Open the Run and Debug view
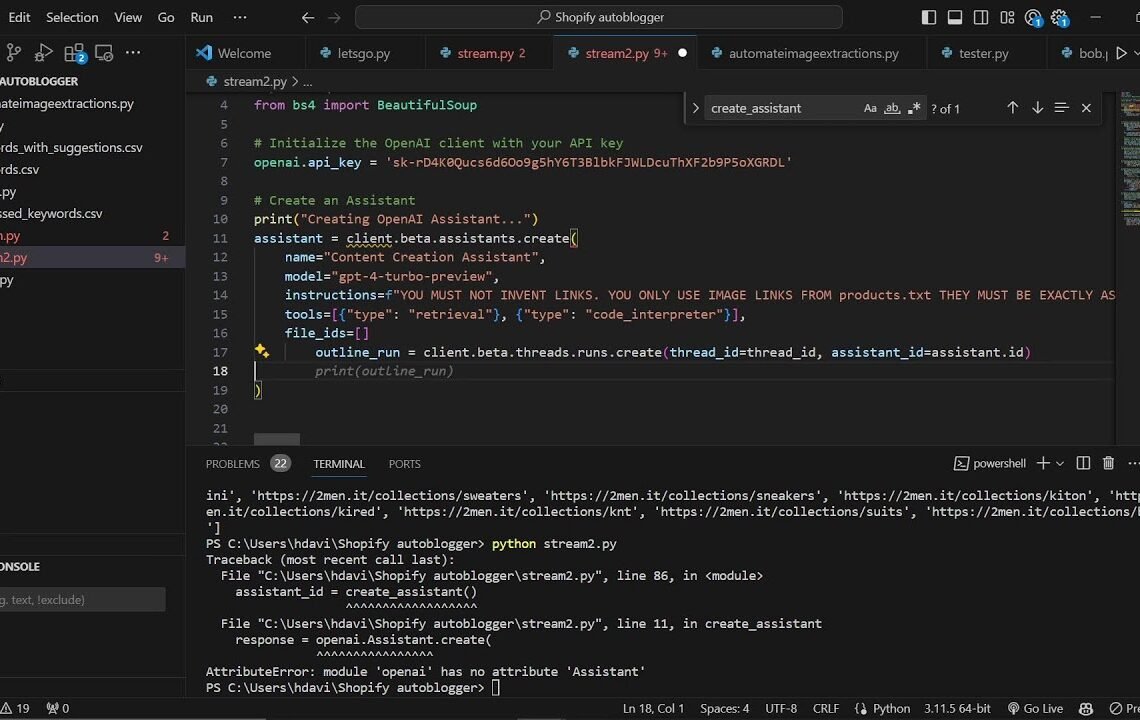Screen dimensions: 1140x720 pos(43,53)
